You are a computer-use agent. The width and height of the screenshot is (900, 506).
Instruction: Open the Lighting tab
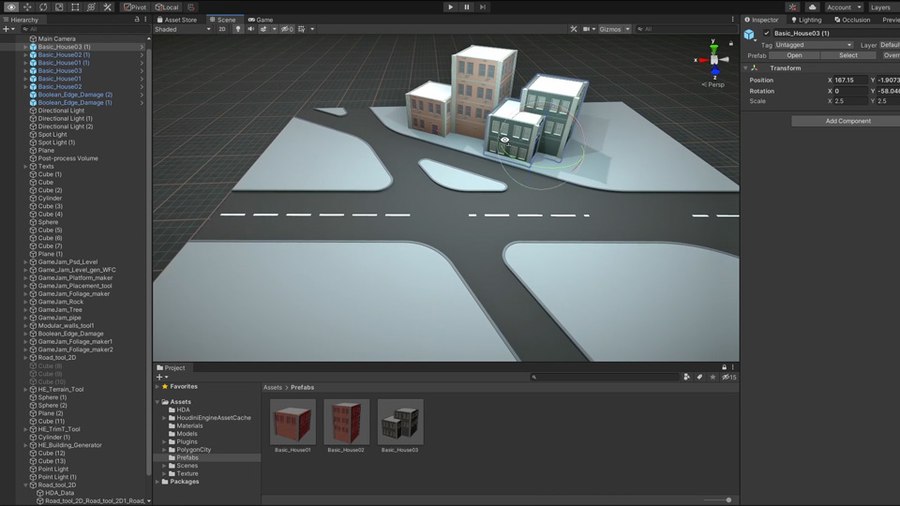[806, 20]
